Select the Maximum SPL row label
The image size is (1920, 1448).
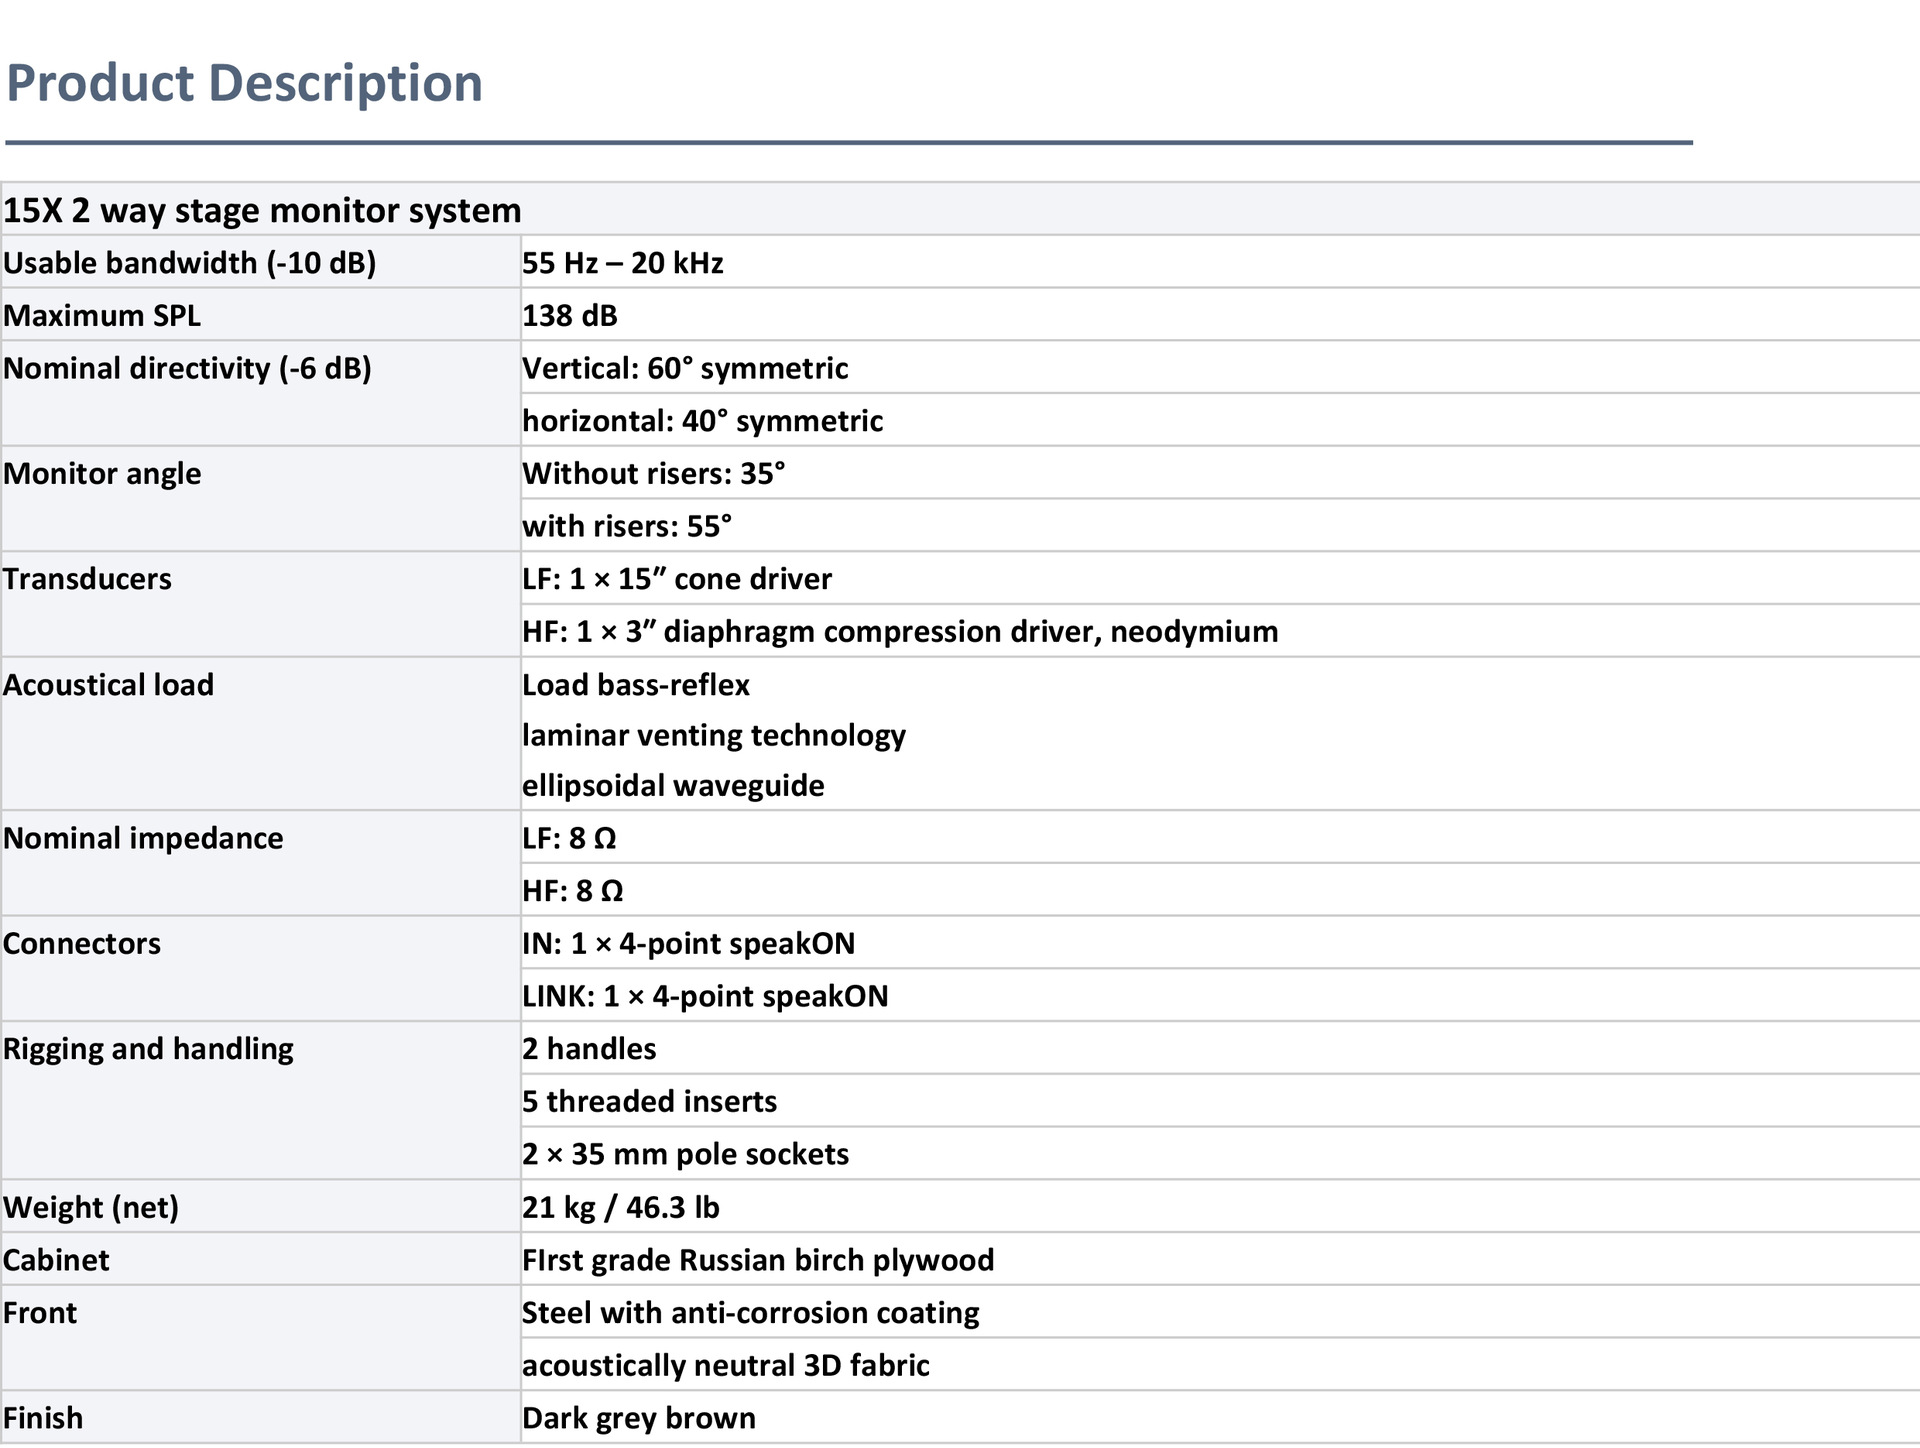(102, 316)
